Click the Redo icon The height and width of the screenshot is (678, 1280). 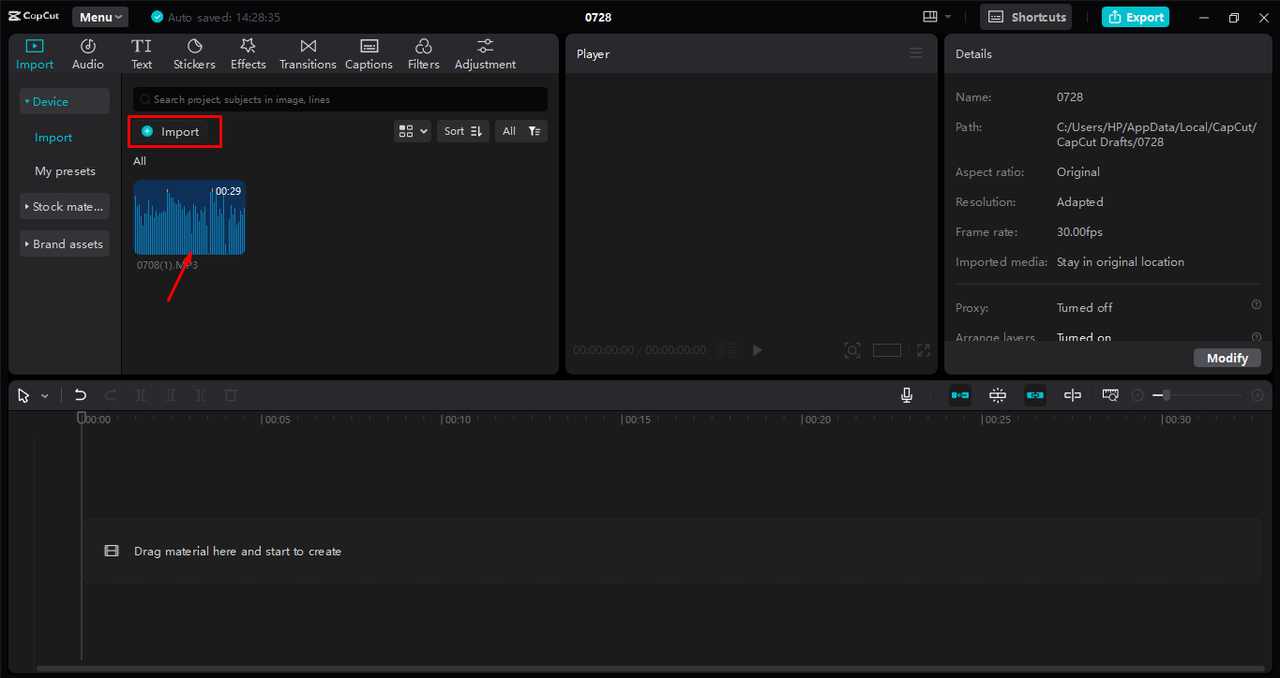coord(111,395)
